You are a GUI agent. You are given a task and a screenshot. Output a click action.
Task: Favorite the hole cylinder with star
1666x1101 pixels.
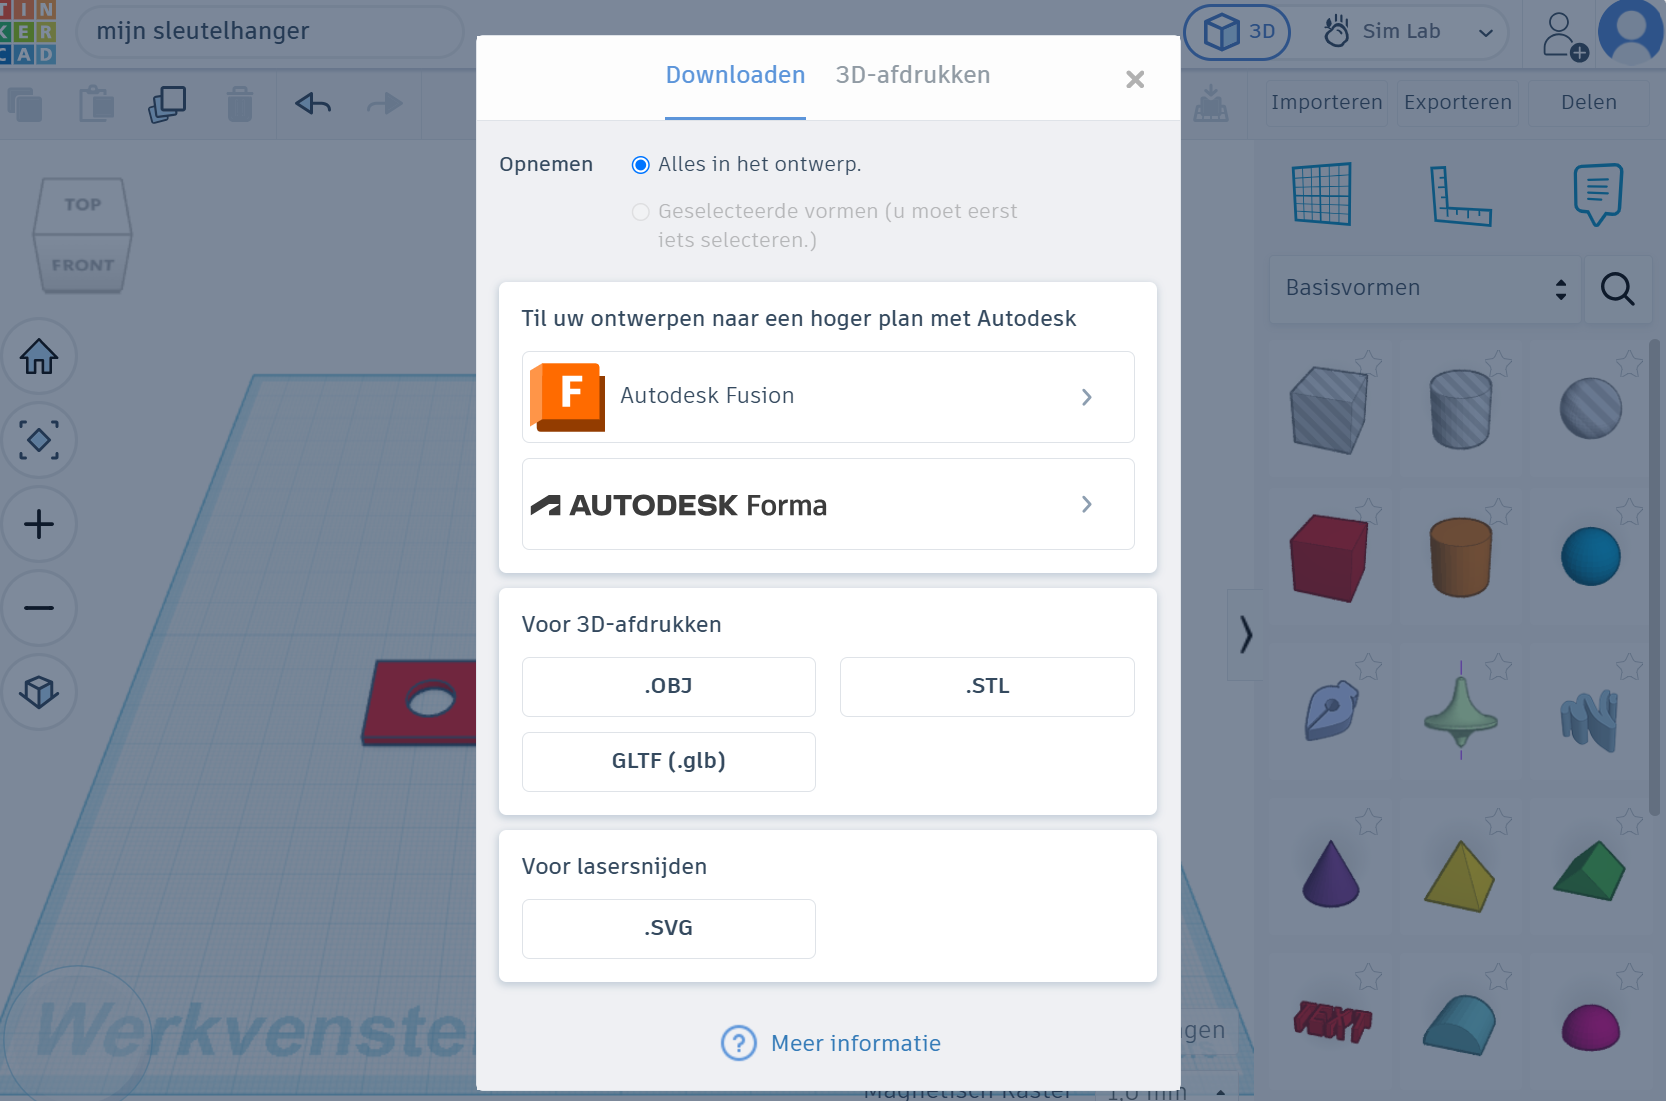(x=1498, y=364)
